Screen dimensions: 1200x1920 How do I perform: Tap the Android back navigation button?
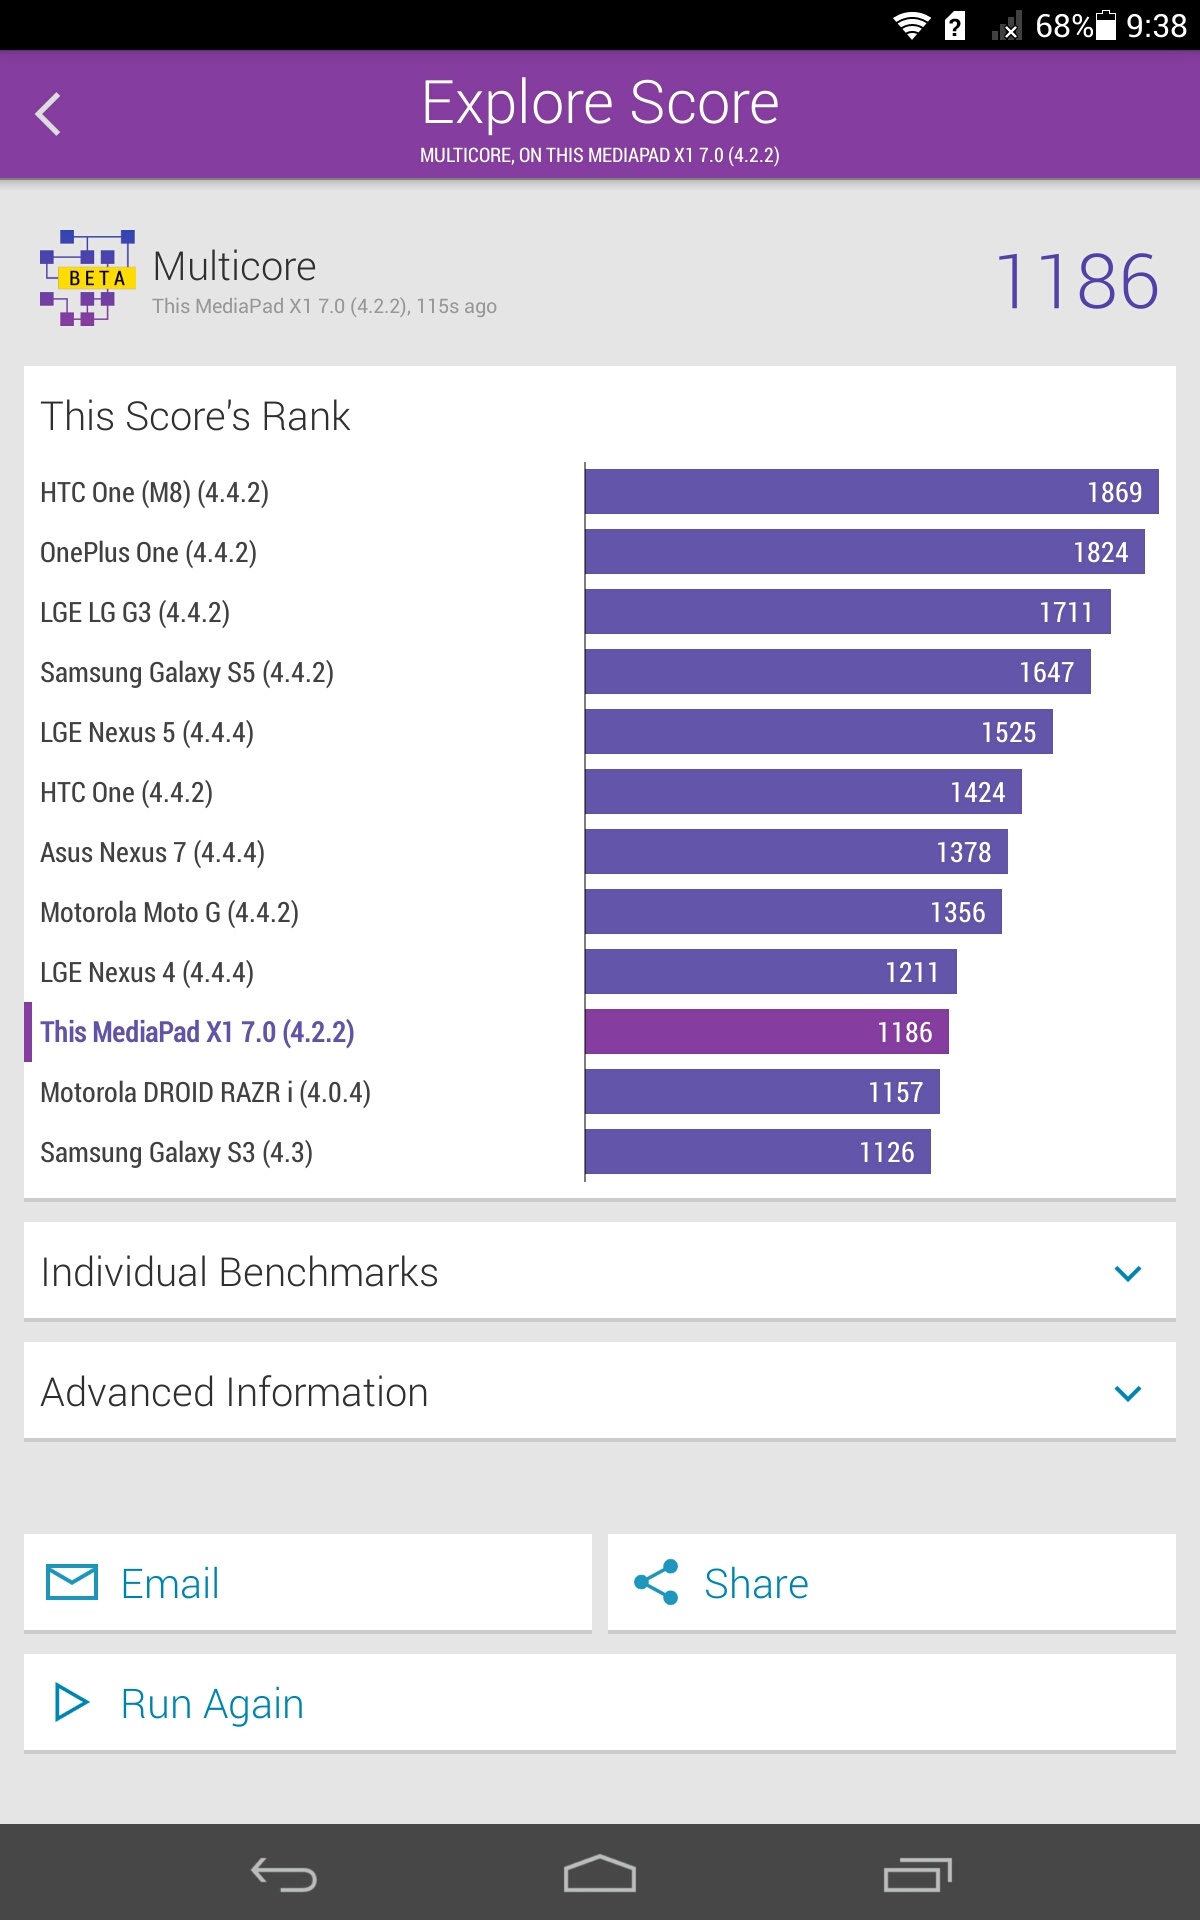point(284,1875)
